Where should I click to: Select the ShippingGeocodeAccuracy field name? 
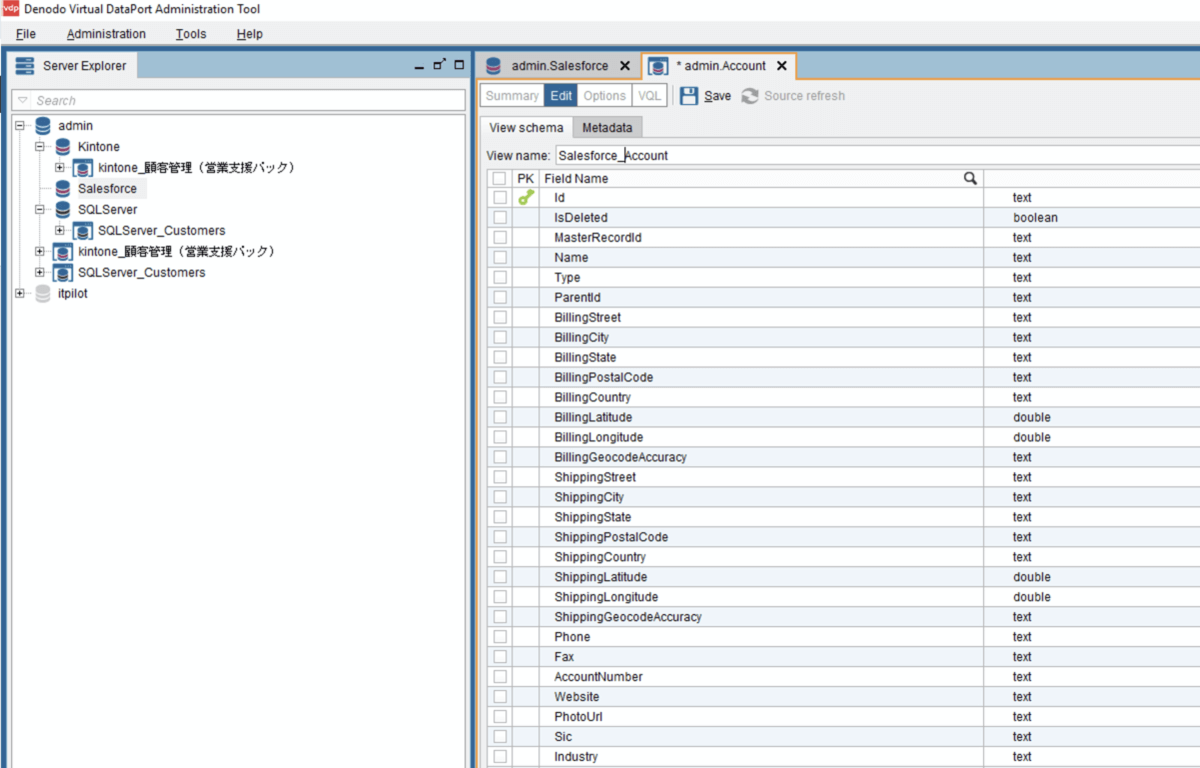pyautogui.click(x=628, y=617)
